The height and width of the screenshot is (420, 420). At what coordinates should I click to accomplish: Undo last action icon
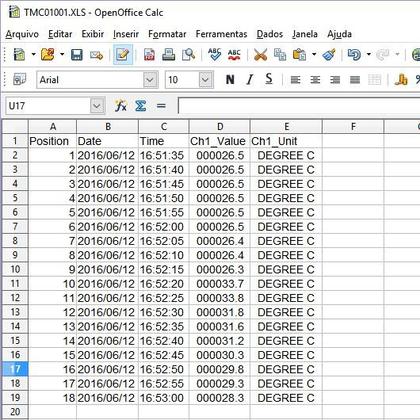(x=354, y=55)
